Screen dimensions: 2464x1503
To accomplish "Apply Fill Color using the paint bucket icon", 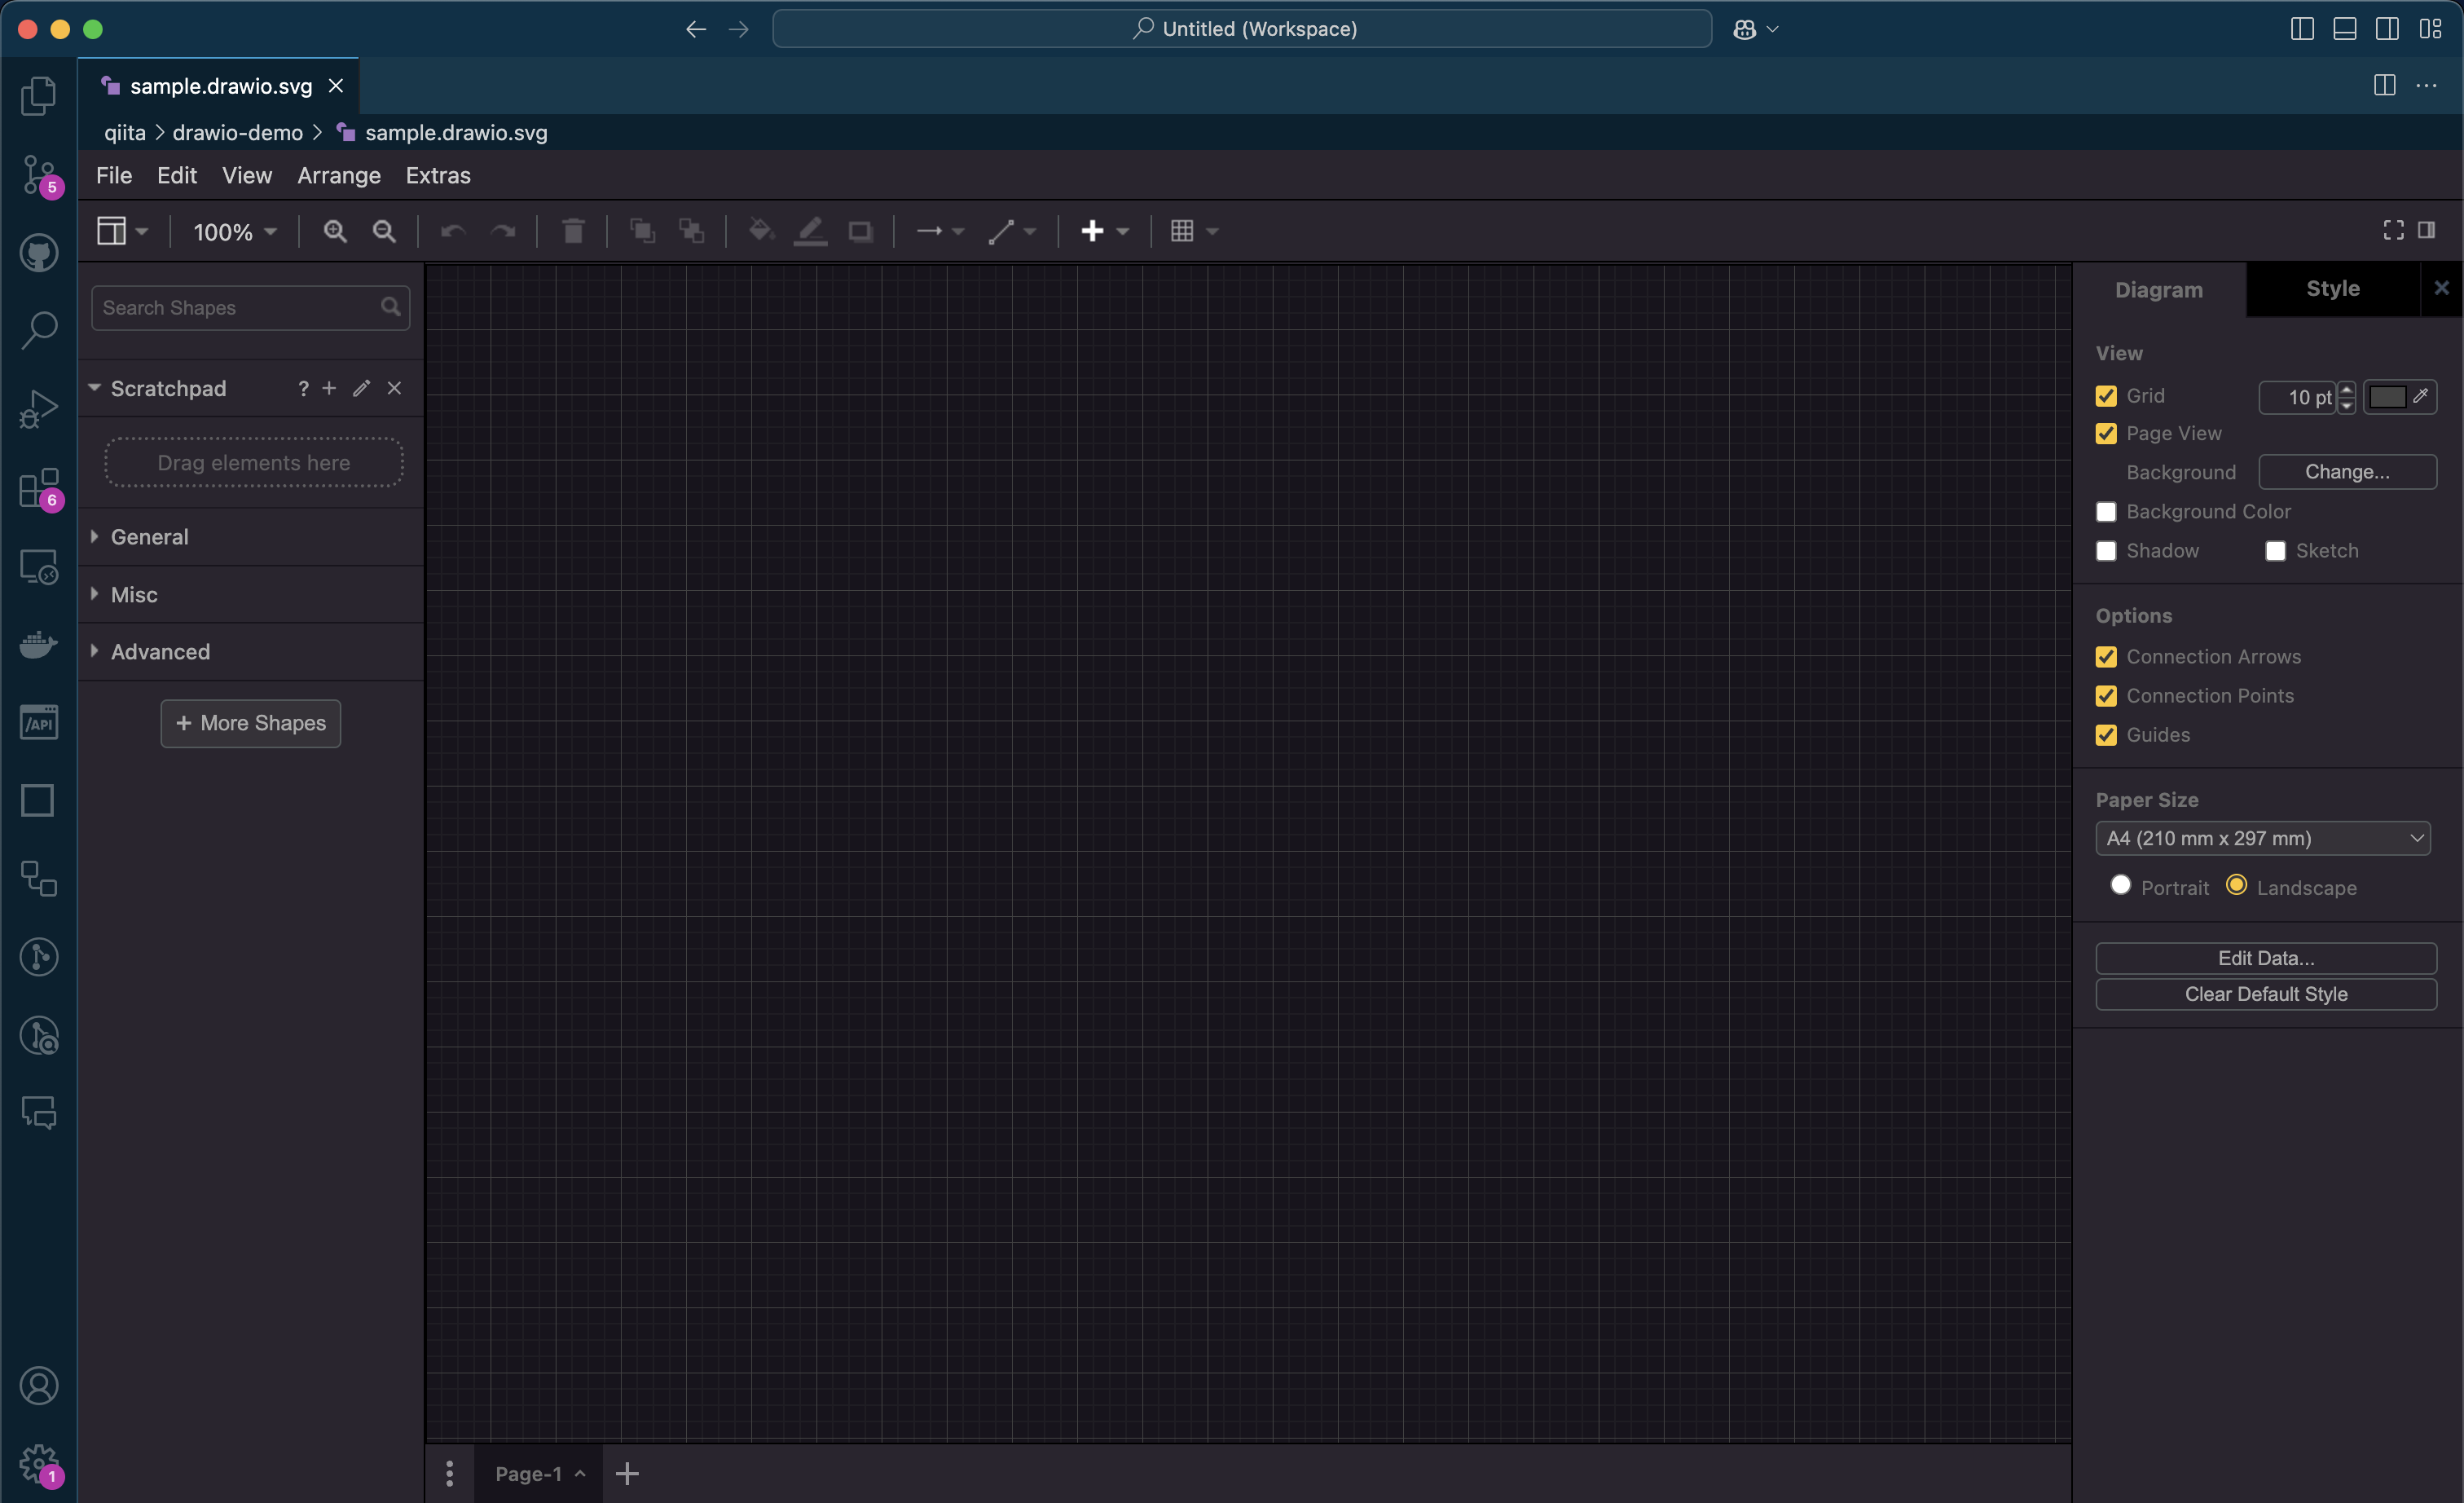I will pyautogui.click(x=761, y=231).
